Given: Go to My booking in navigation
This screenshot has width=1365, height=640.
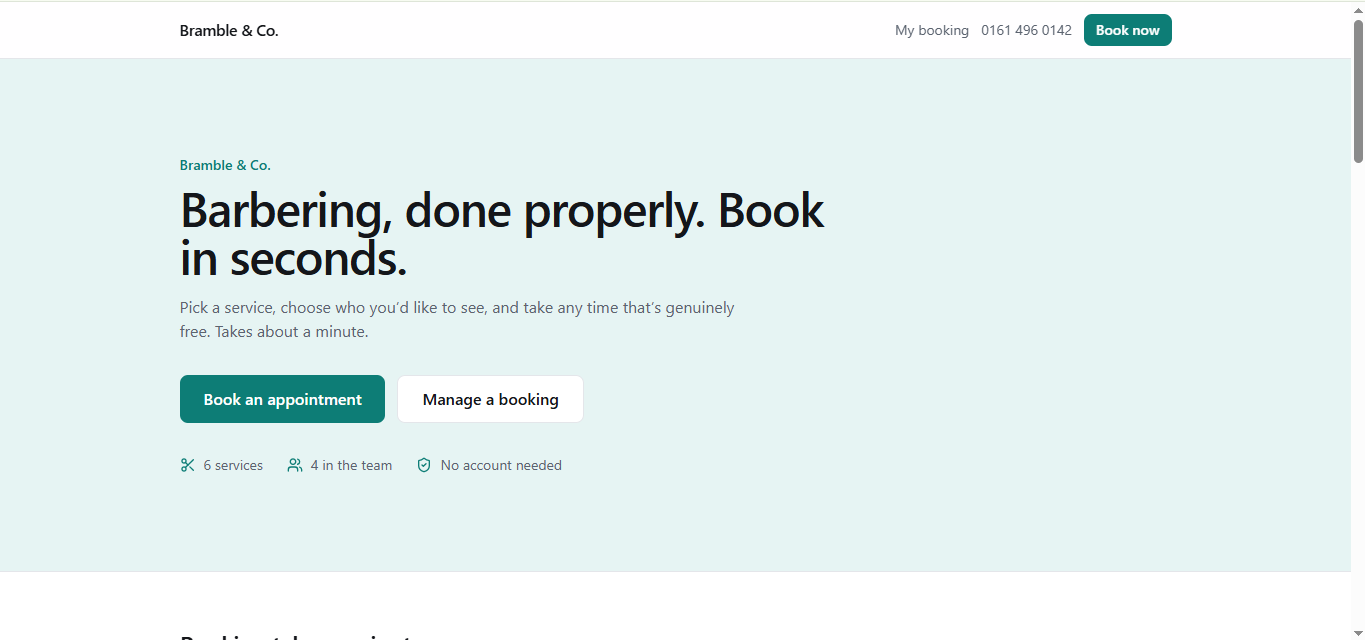Looking at the screenshot, I should pyautogui.click(x=932, y=30).
